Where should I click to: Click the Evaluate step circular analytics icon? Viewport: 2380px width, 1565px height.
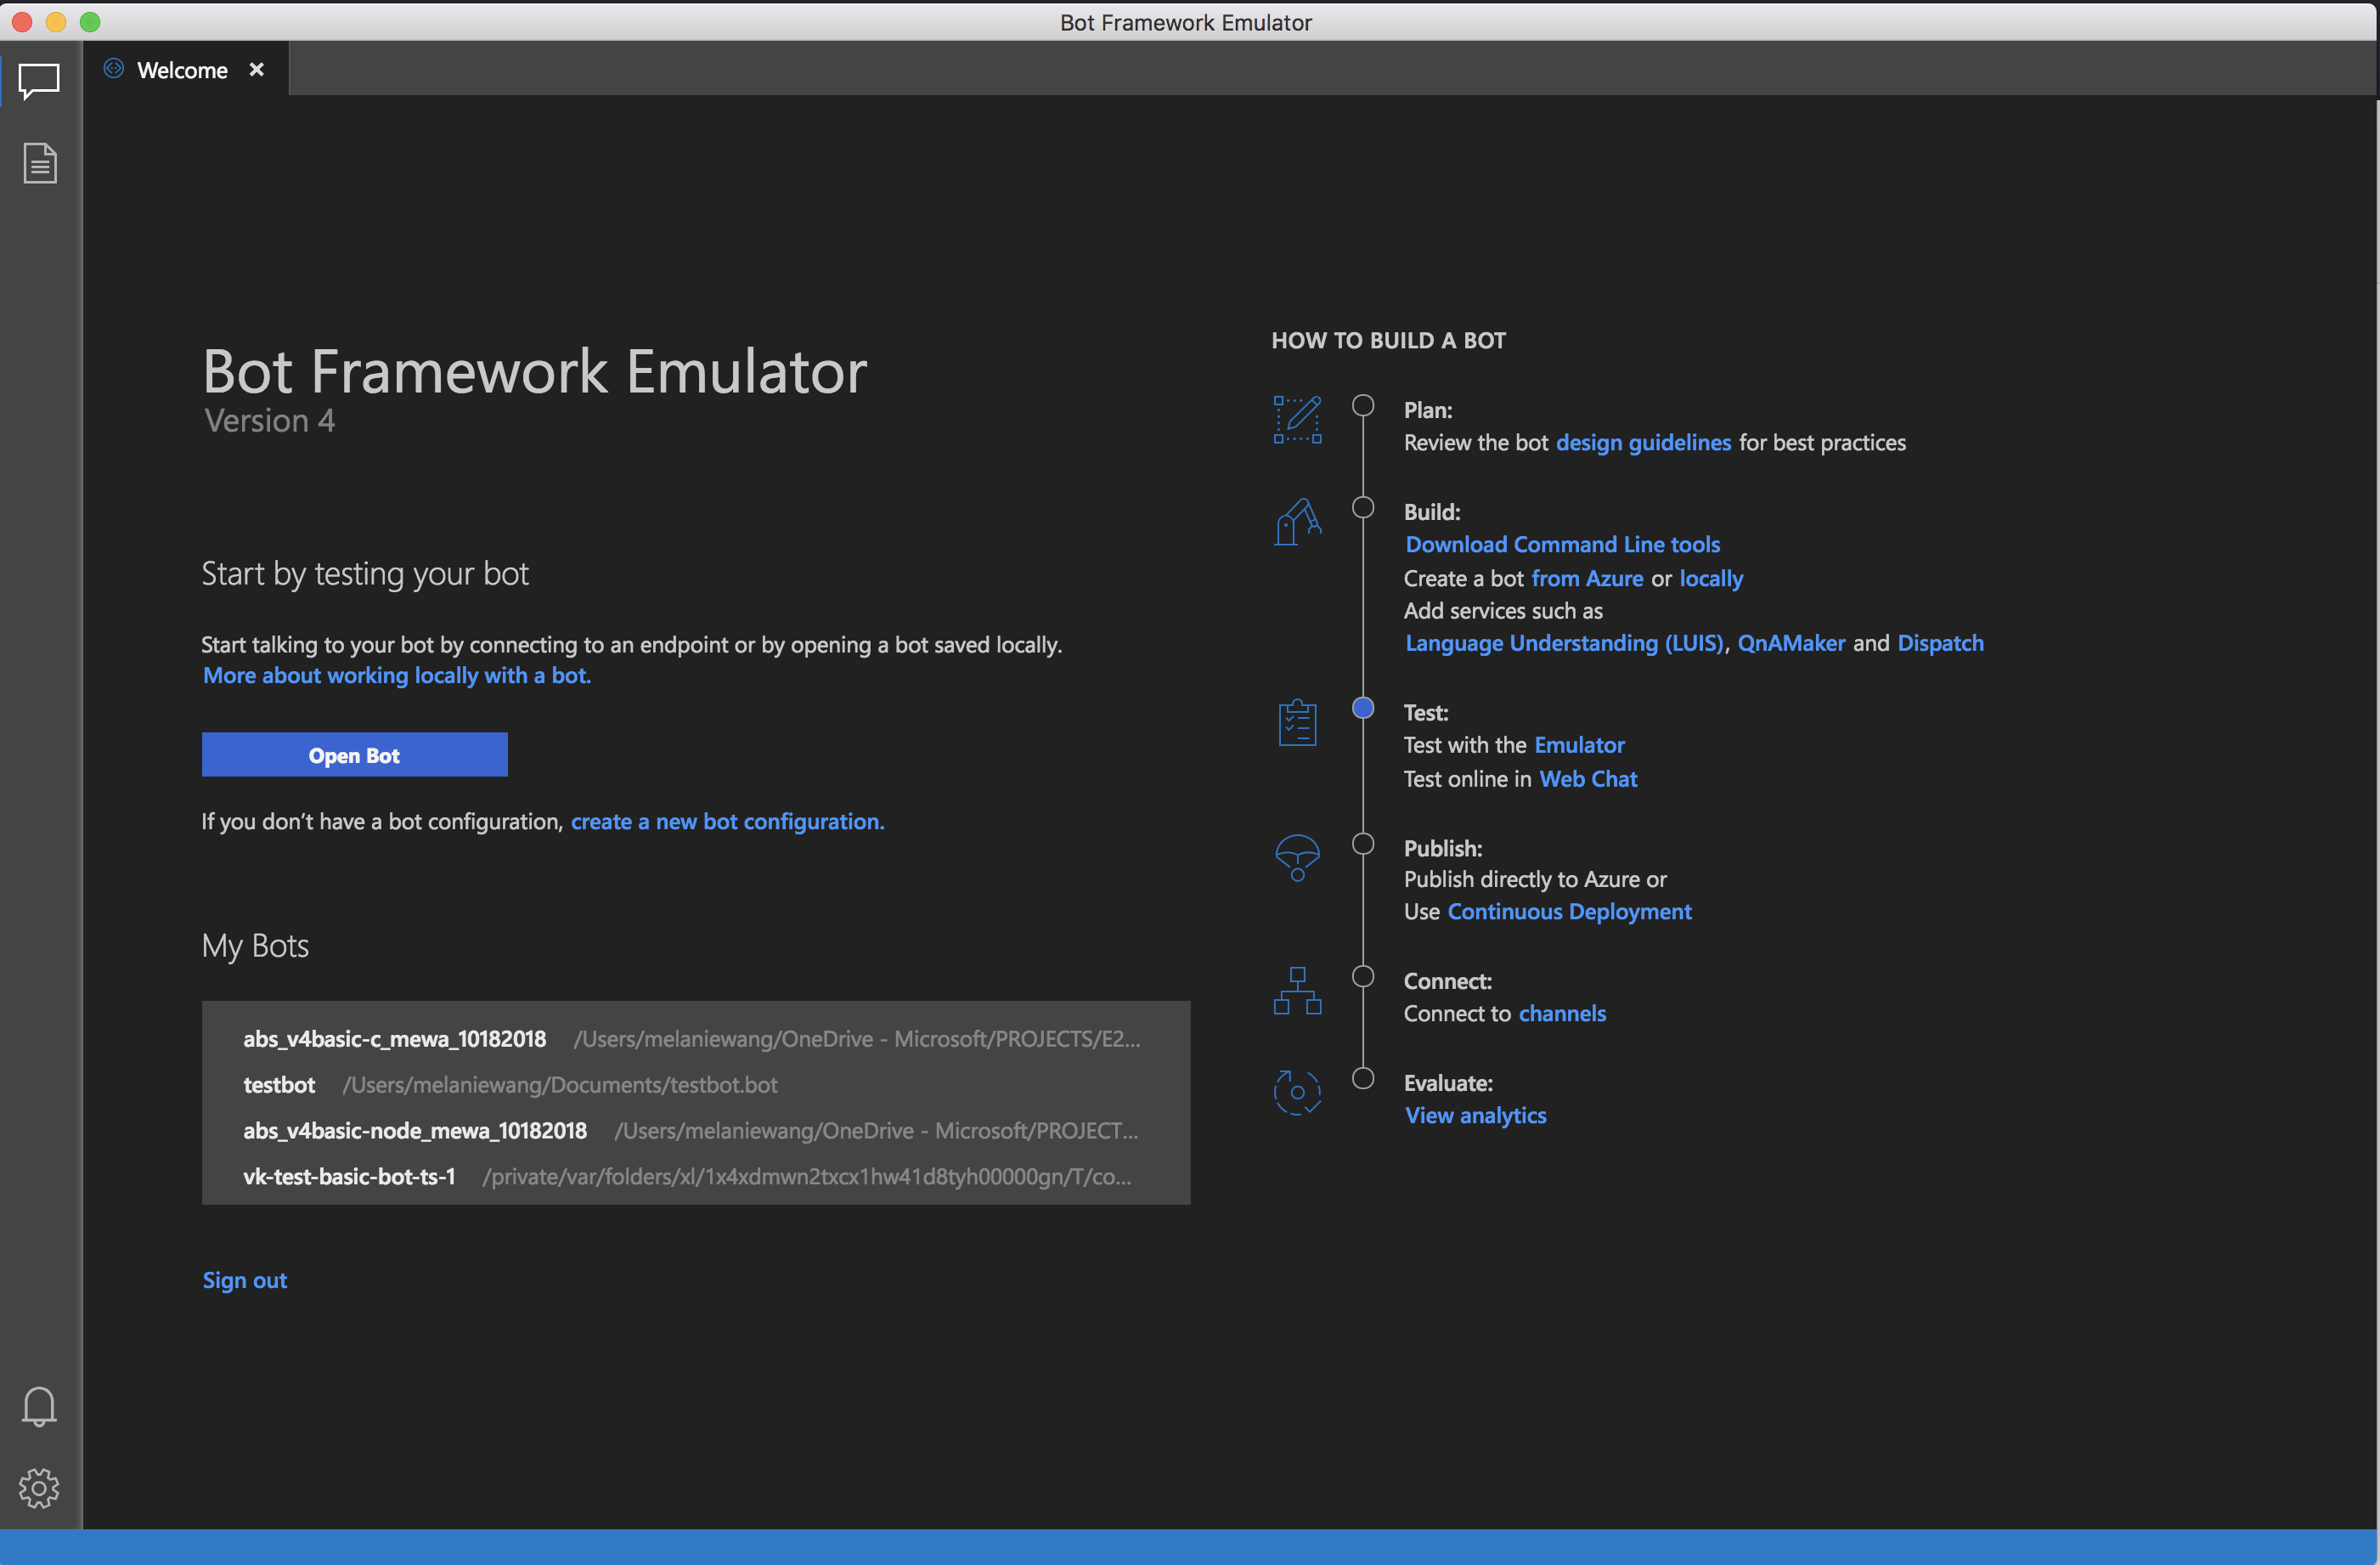pyautogui.click(x=1297, y=1092)
